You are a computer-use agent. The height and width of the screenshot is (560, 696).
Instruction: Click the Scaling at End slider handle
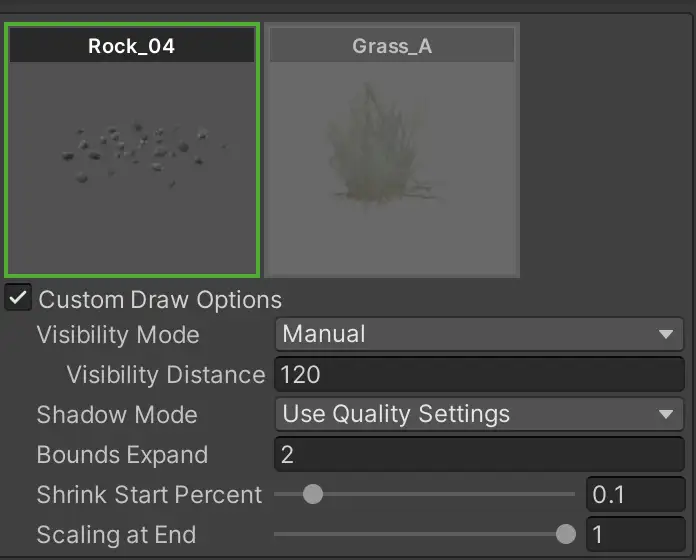(x=566, y=534)
